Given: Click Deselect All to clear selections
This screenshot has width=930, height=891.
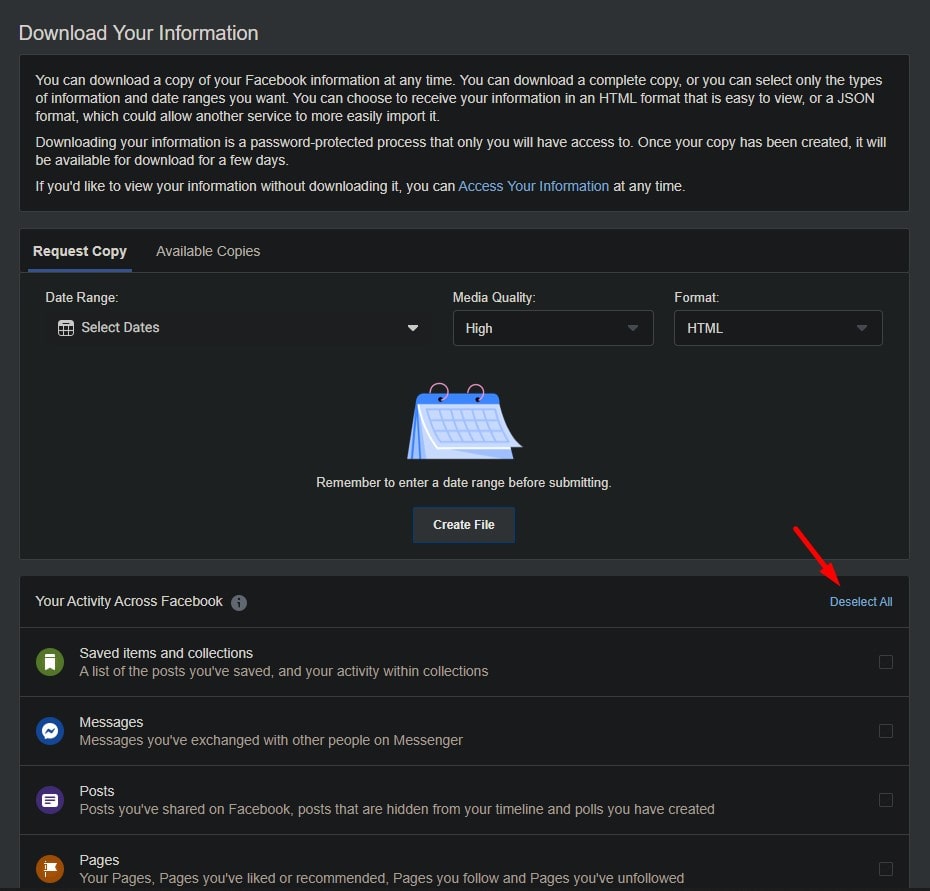Looking at the screenshot, I should click(861, 602).
